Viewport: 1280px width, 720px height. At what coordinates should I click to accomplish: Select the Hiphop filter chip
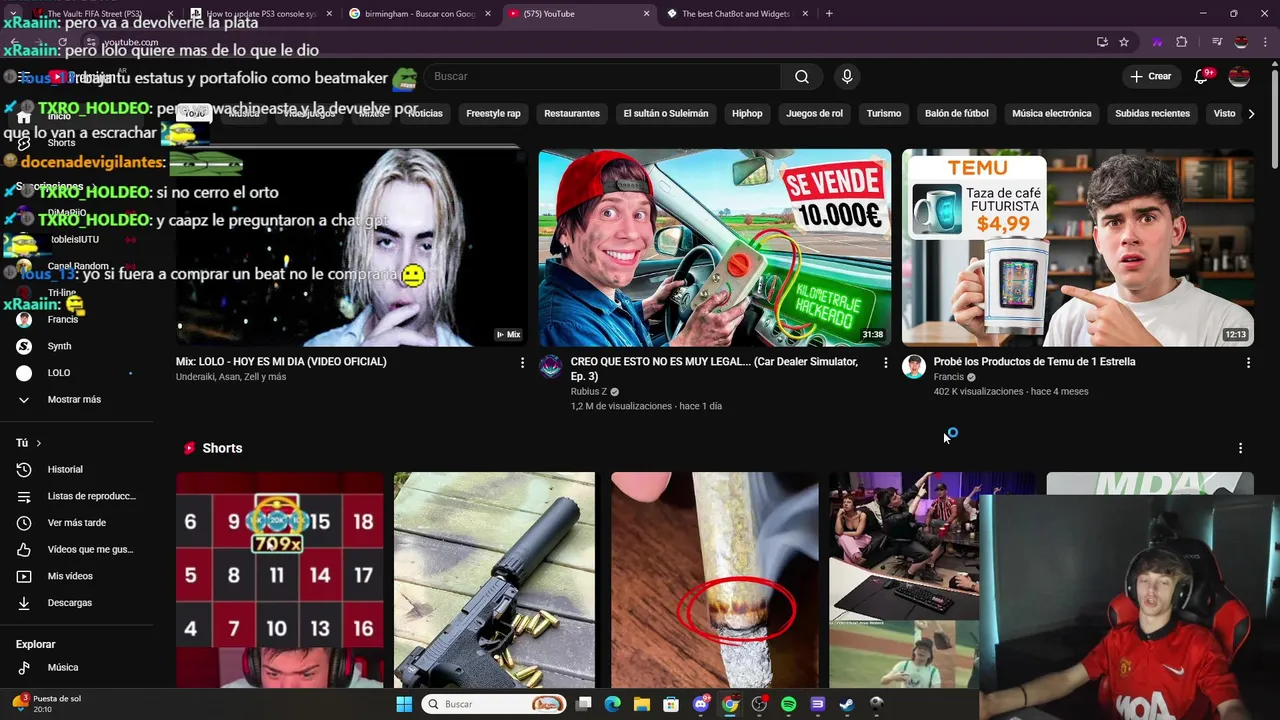(747, 114)
